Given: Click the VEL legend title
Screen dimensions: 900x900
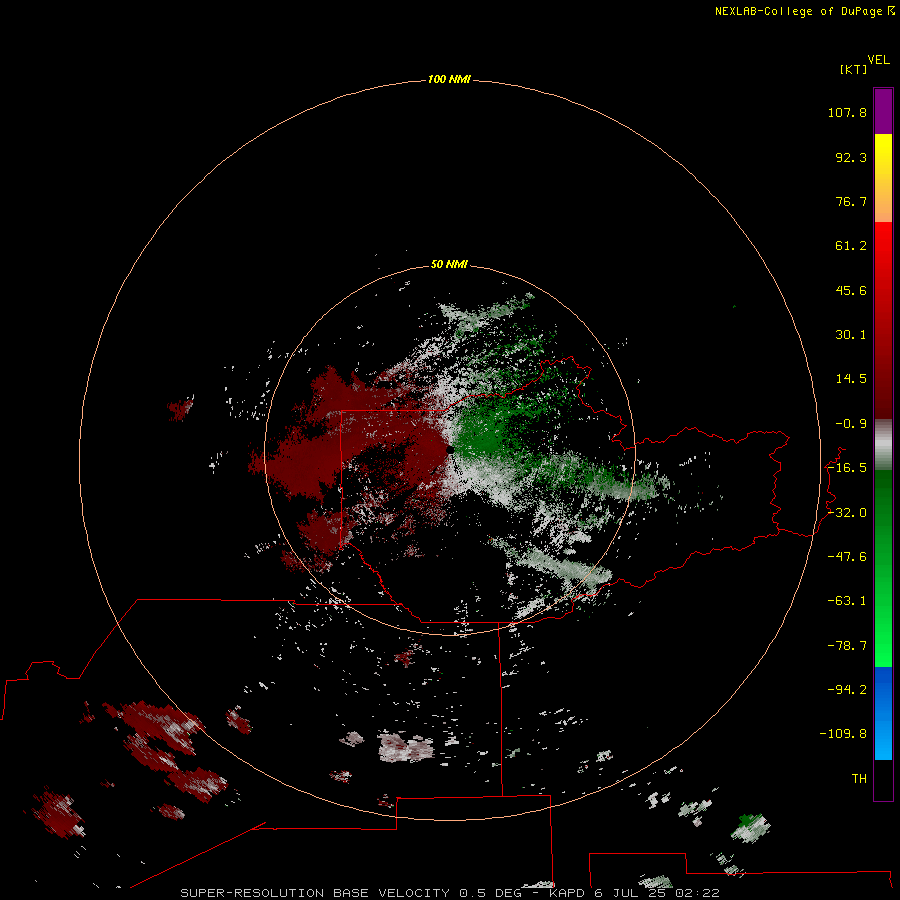Looking at the screenshot, I should (x=878, y=60).
